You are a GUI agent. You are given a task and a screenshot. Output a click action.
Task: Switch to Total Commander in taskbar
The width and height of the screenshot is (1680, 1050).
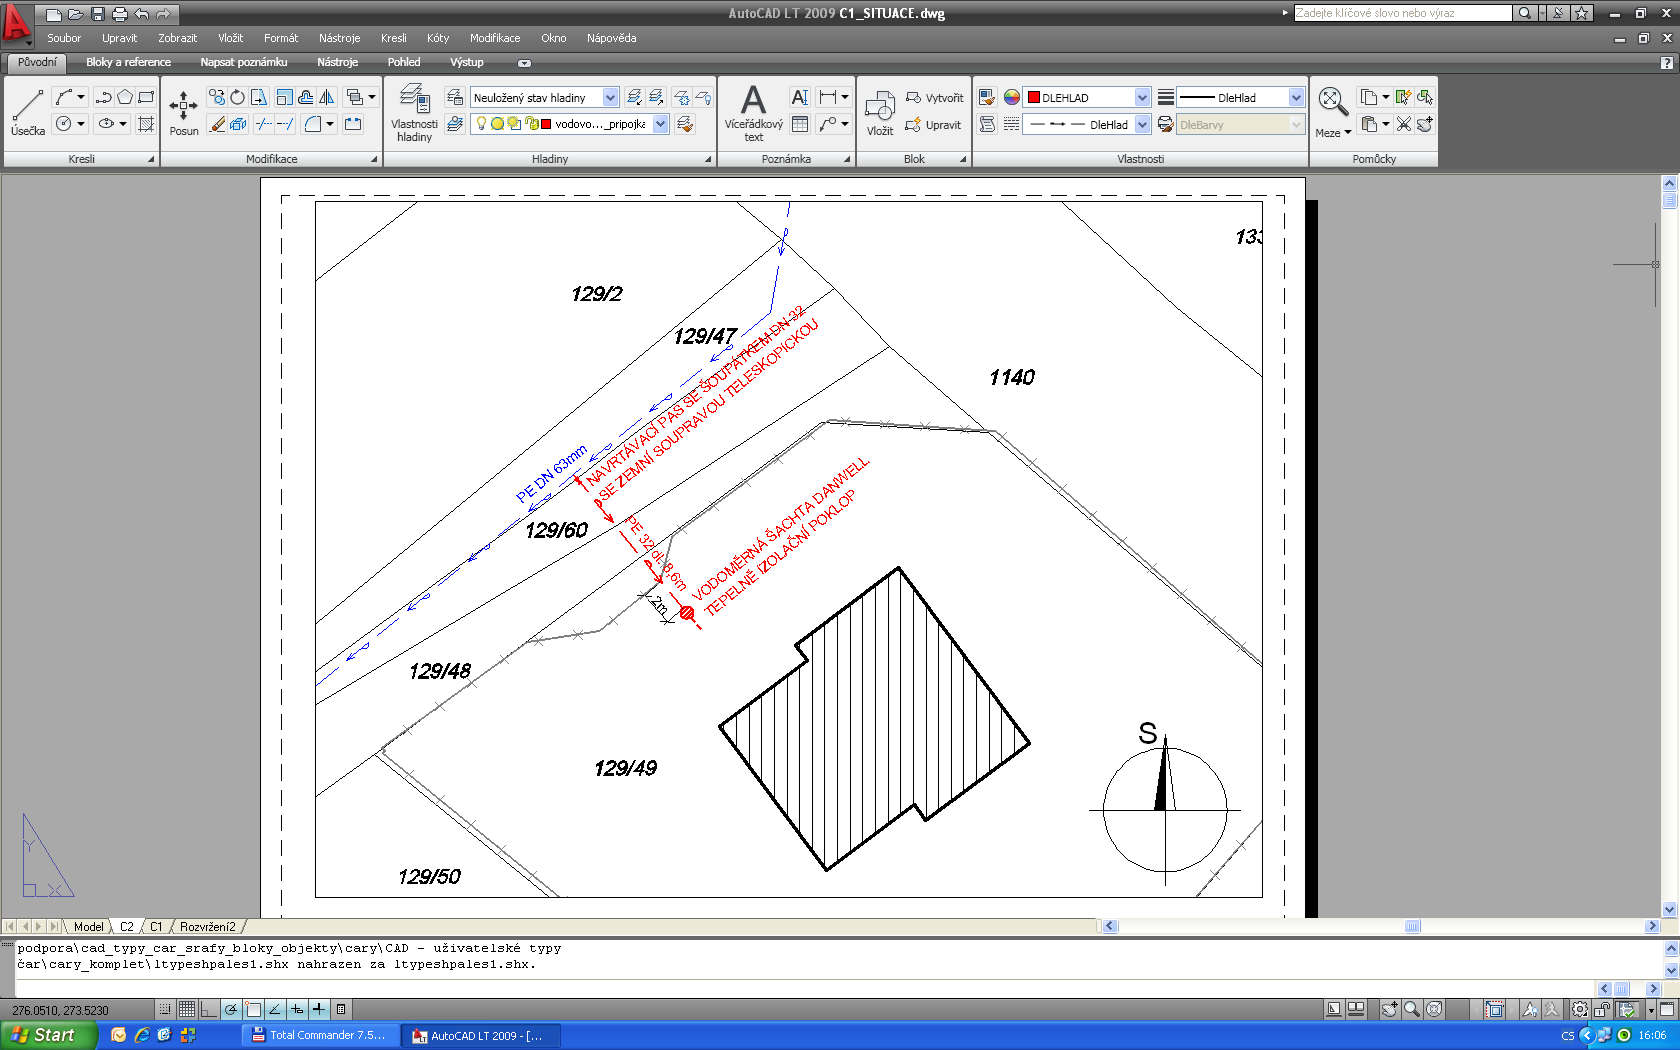[320, 1035]
